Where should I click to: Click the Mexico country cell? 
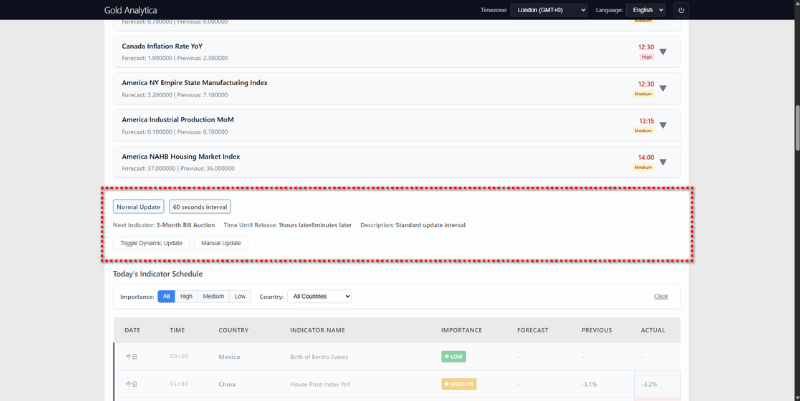229,357
